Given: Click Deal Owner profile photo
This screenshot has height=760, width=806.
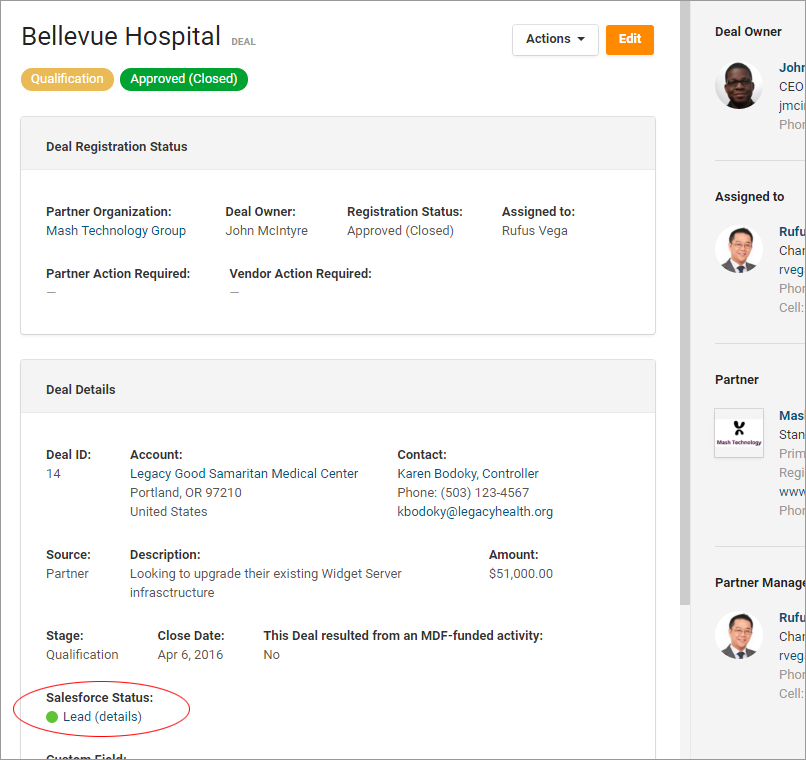Looking at the screenshot, I should click(x=739, y=85).
